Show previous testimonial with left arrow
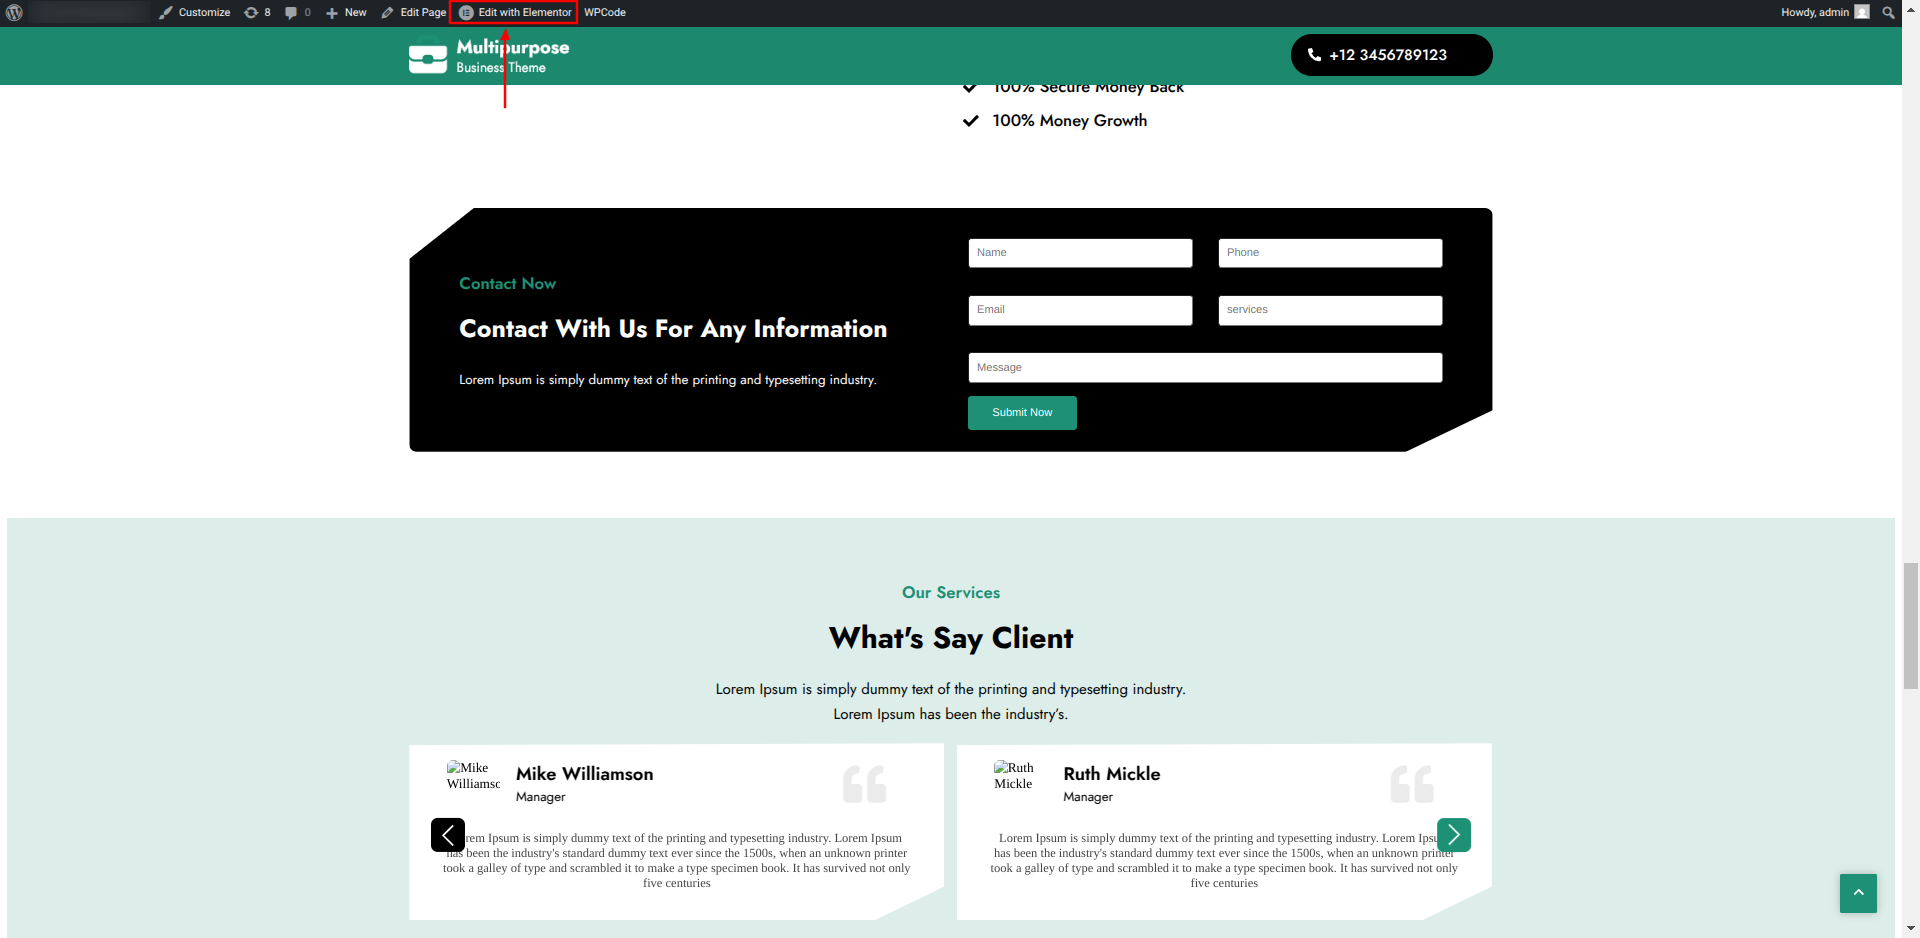Viewport: 1920px width, 938px height. click(448, 835)
